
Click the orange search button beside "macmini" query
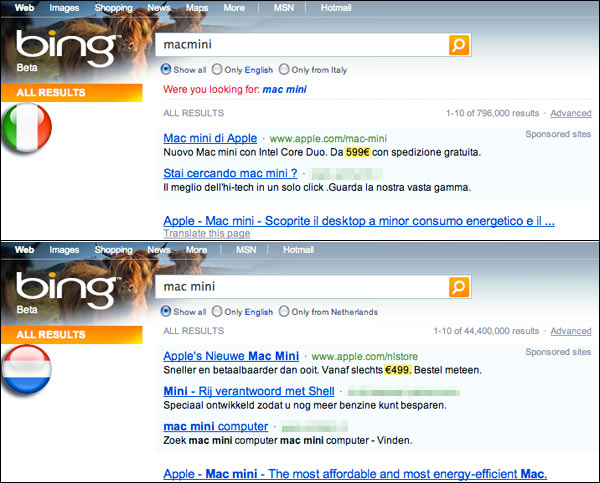coord(458,45)
